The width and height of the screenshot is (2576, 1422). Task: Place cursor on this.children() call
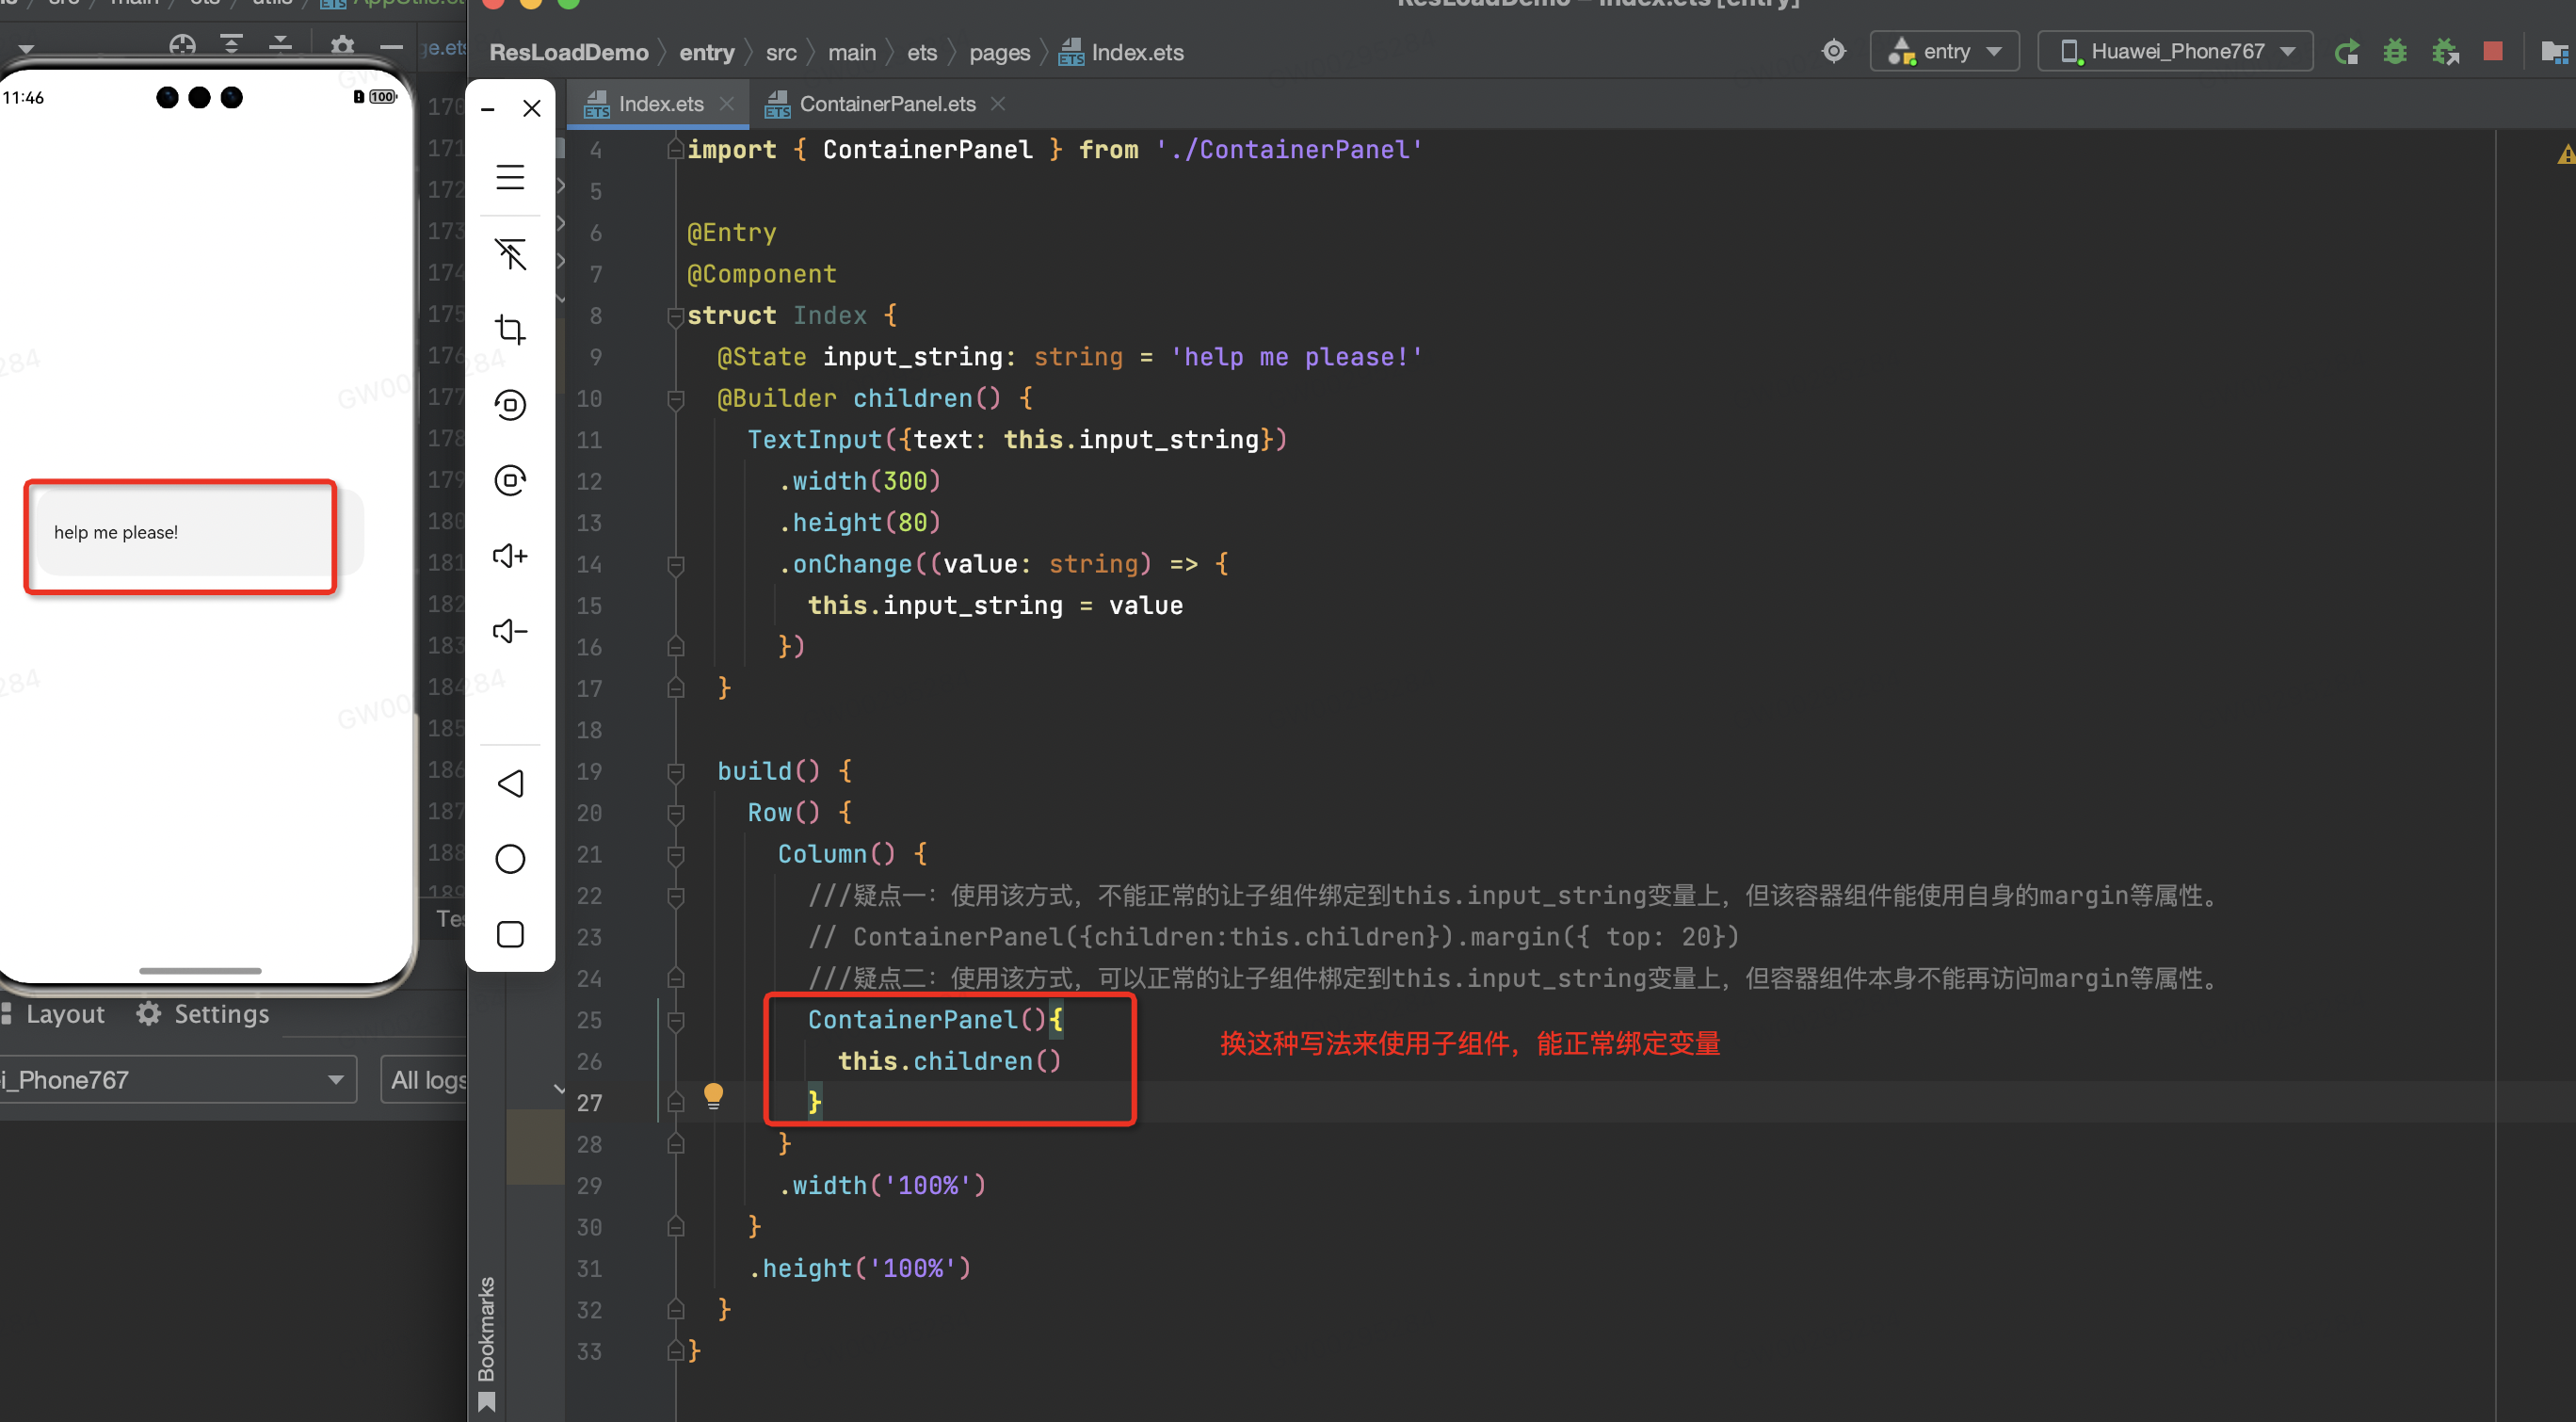[x=949, y=1062]
